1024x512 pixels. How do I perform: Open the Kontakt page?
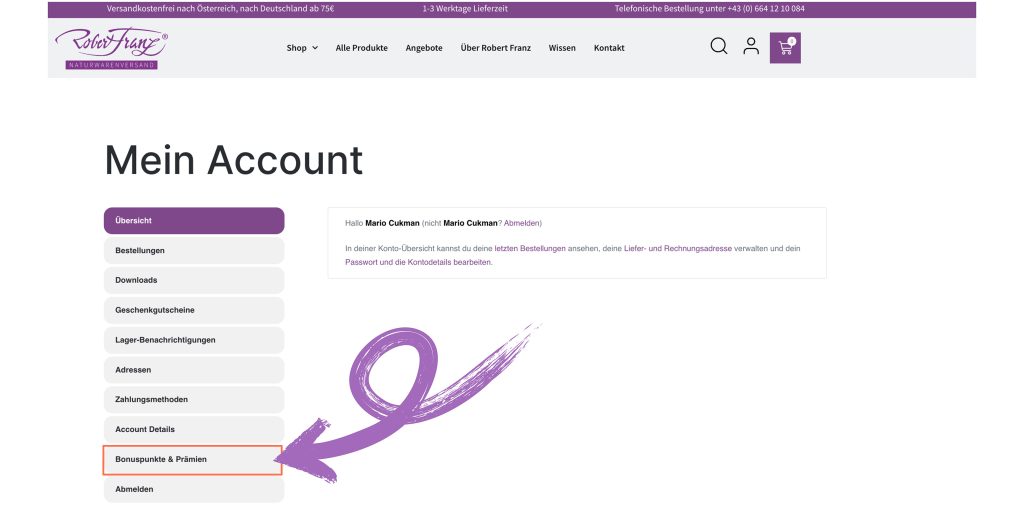(609, 48)
